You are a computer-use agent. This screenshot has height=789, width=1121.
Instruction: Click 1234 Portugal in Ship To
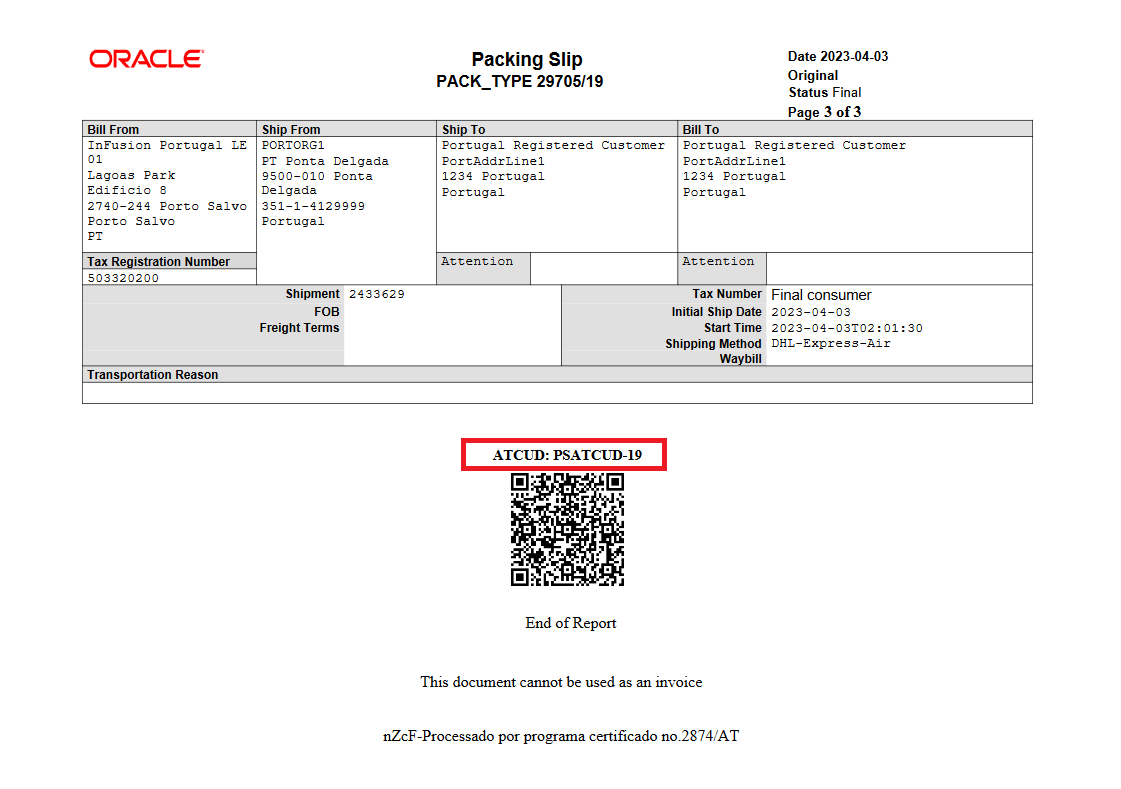point(493,176)
